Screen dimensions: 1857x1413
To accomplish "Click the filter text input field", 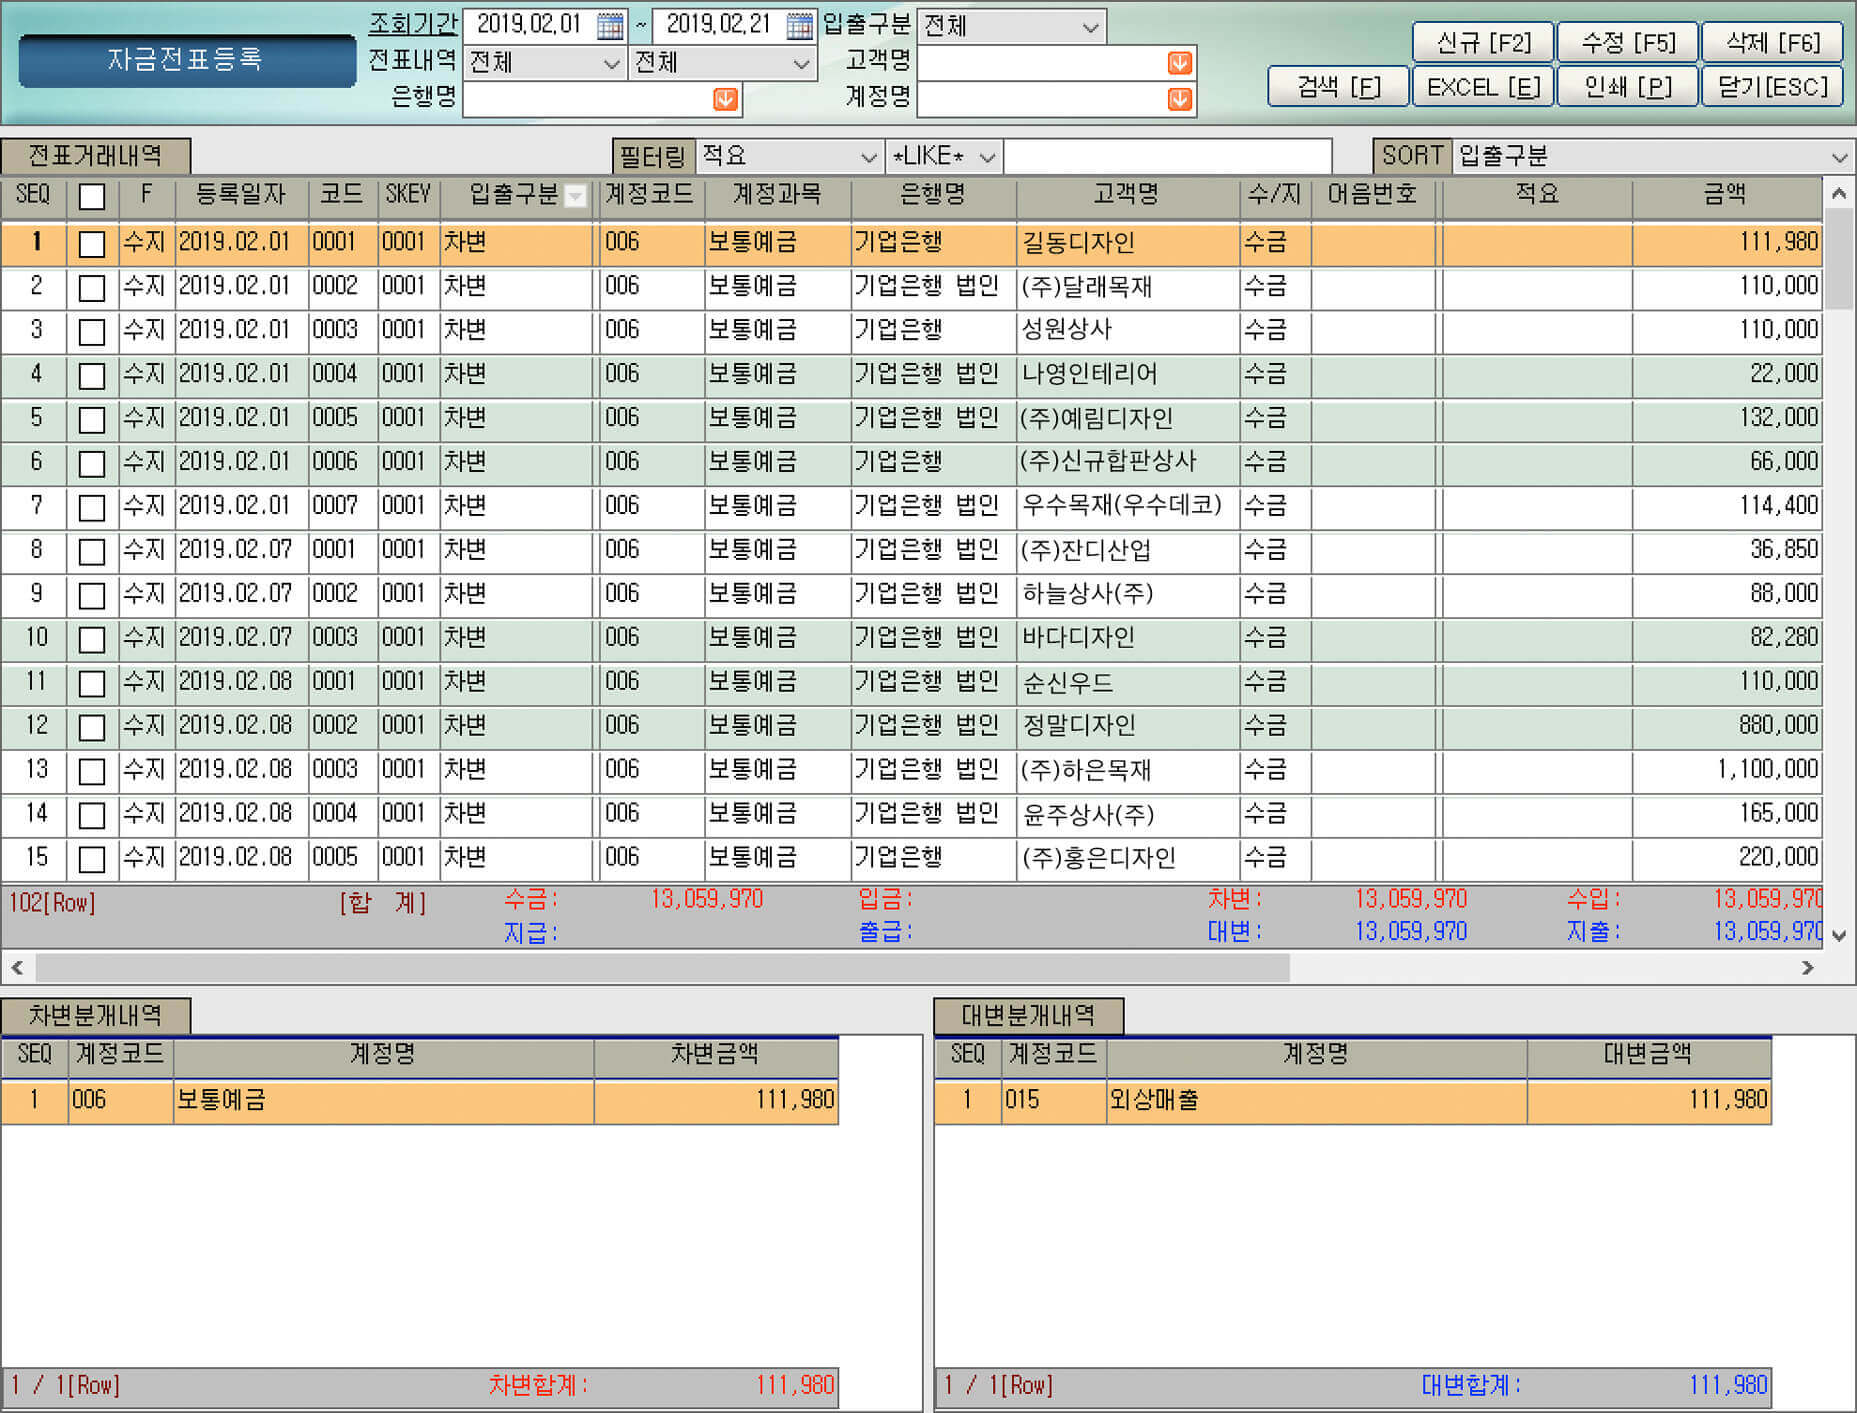I will (x=1167, y=157).
